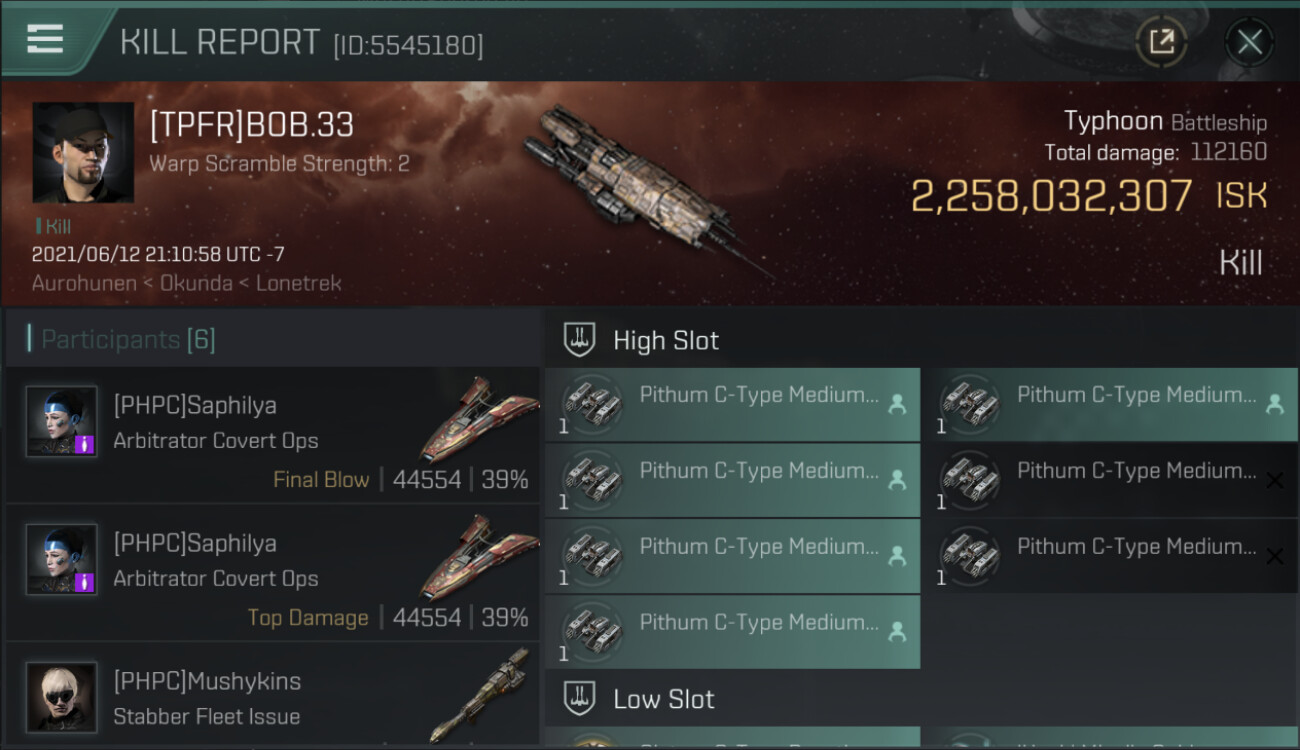Click the Low Slot shield icon
The image size is (1300, 750).
[x=579, y=699]
